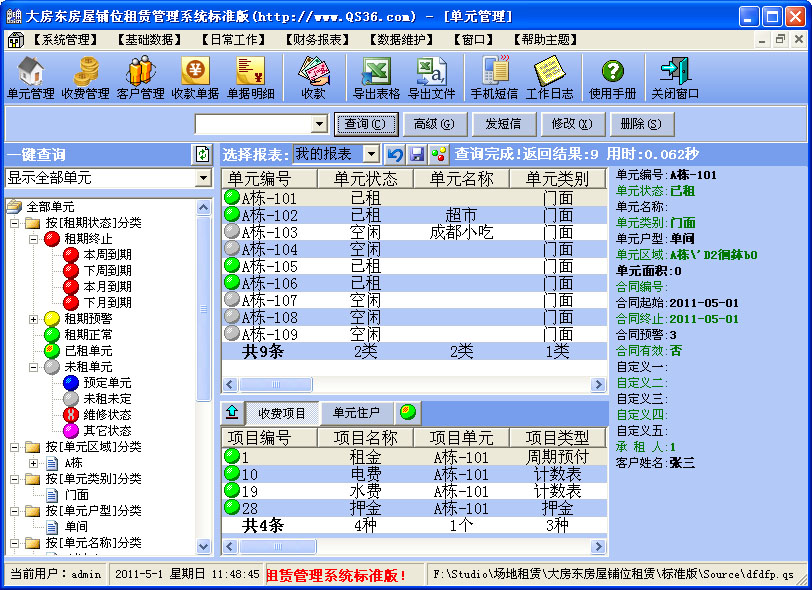Click undo arrow icon beside 我的报表
This screenshot has width=812, height=590.
coord(395,154)
